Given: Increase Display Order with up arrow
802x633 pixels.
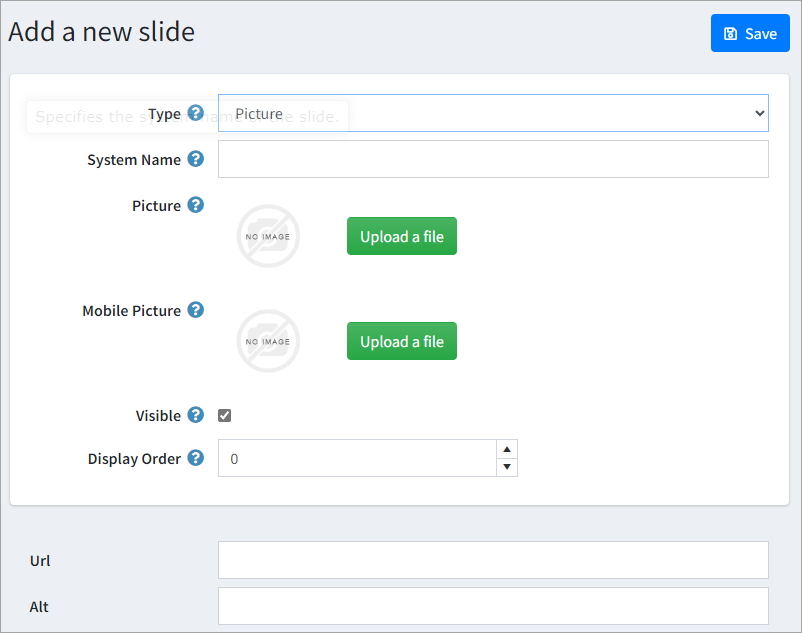Looking at the screenshot, I should coord(507,449).
